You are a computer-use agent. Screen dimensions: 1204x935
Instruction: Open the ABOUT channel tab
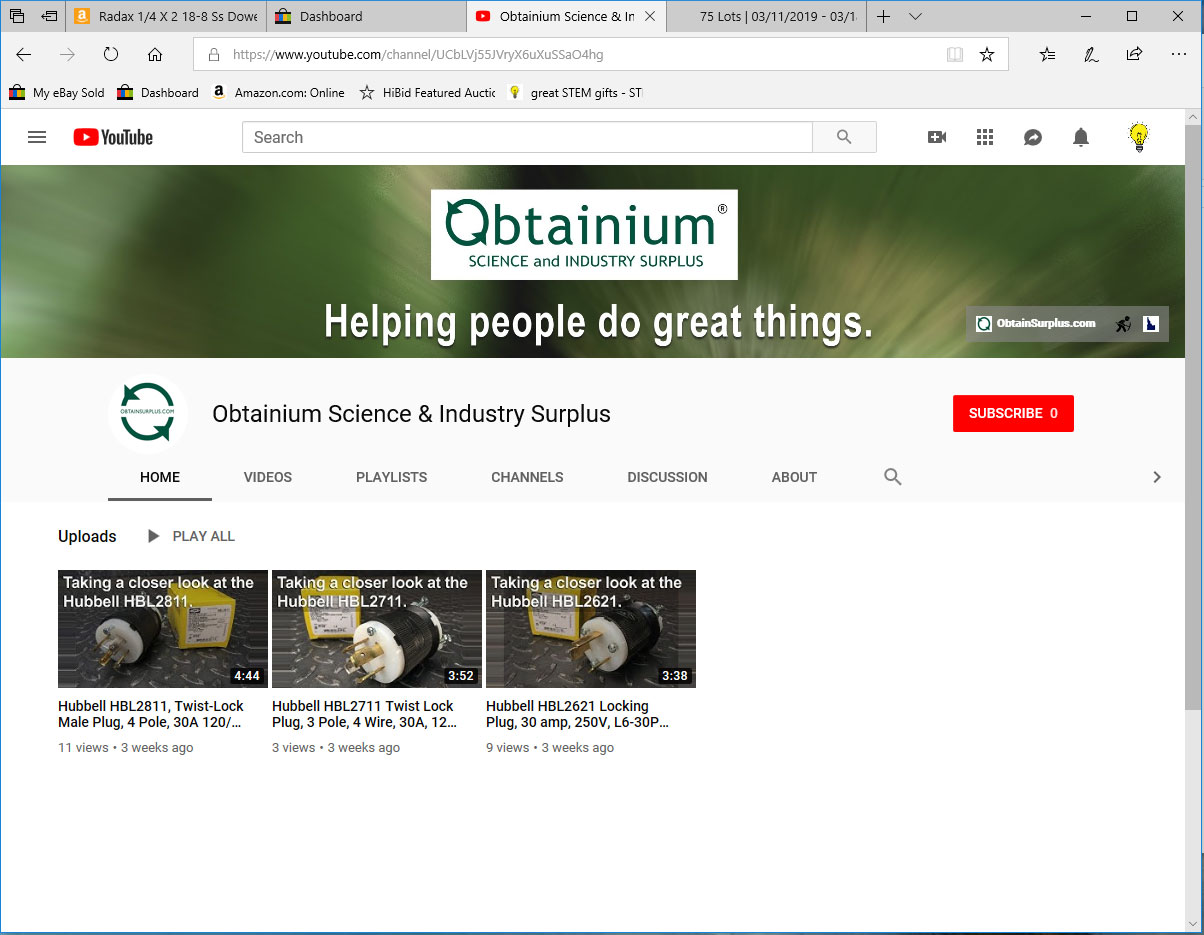coord(794,477)
